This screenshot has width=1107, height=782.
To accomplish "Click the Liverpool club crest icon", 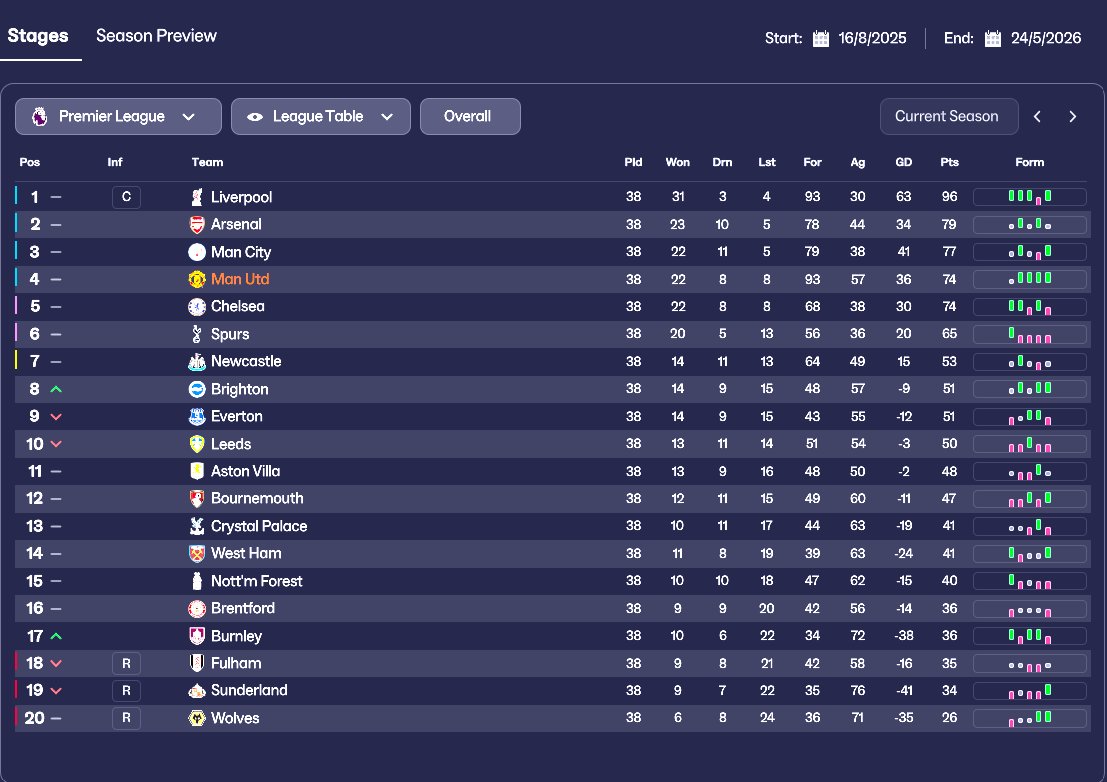I will [197, 197].
